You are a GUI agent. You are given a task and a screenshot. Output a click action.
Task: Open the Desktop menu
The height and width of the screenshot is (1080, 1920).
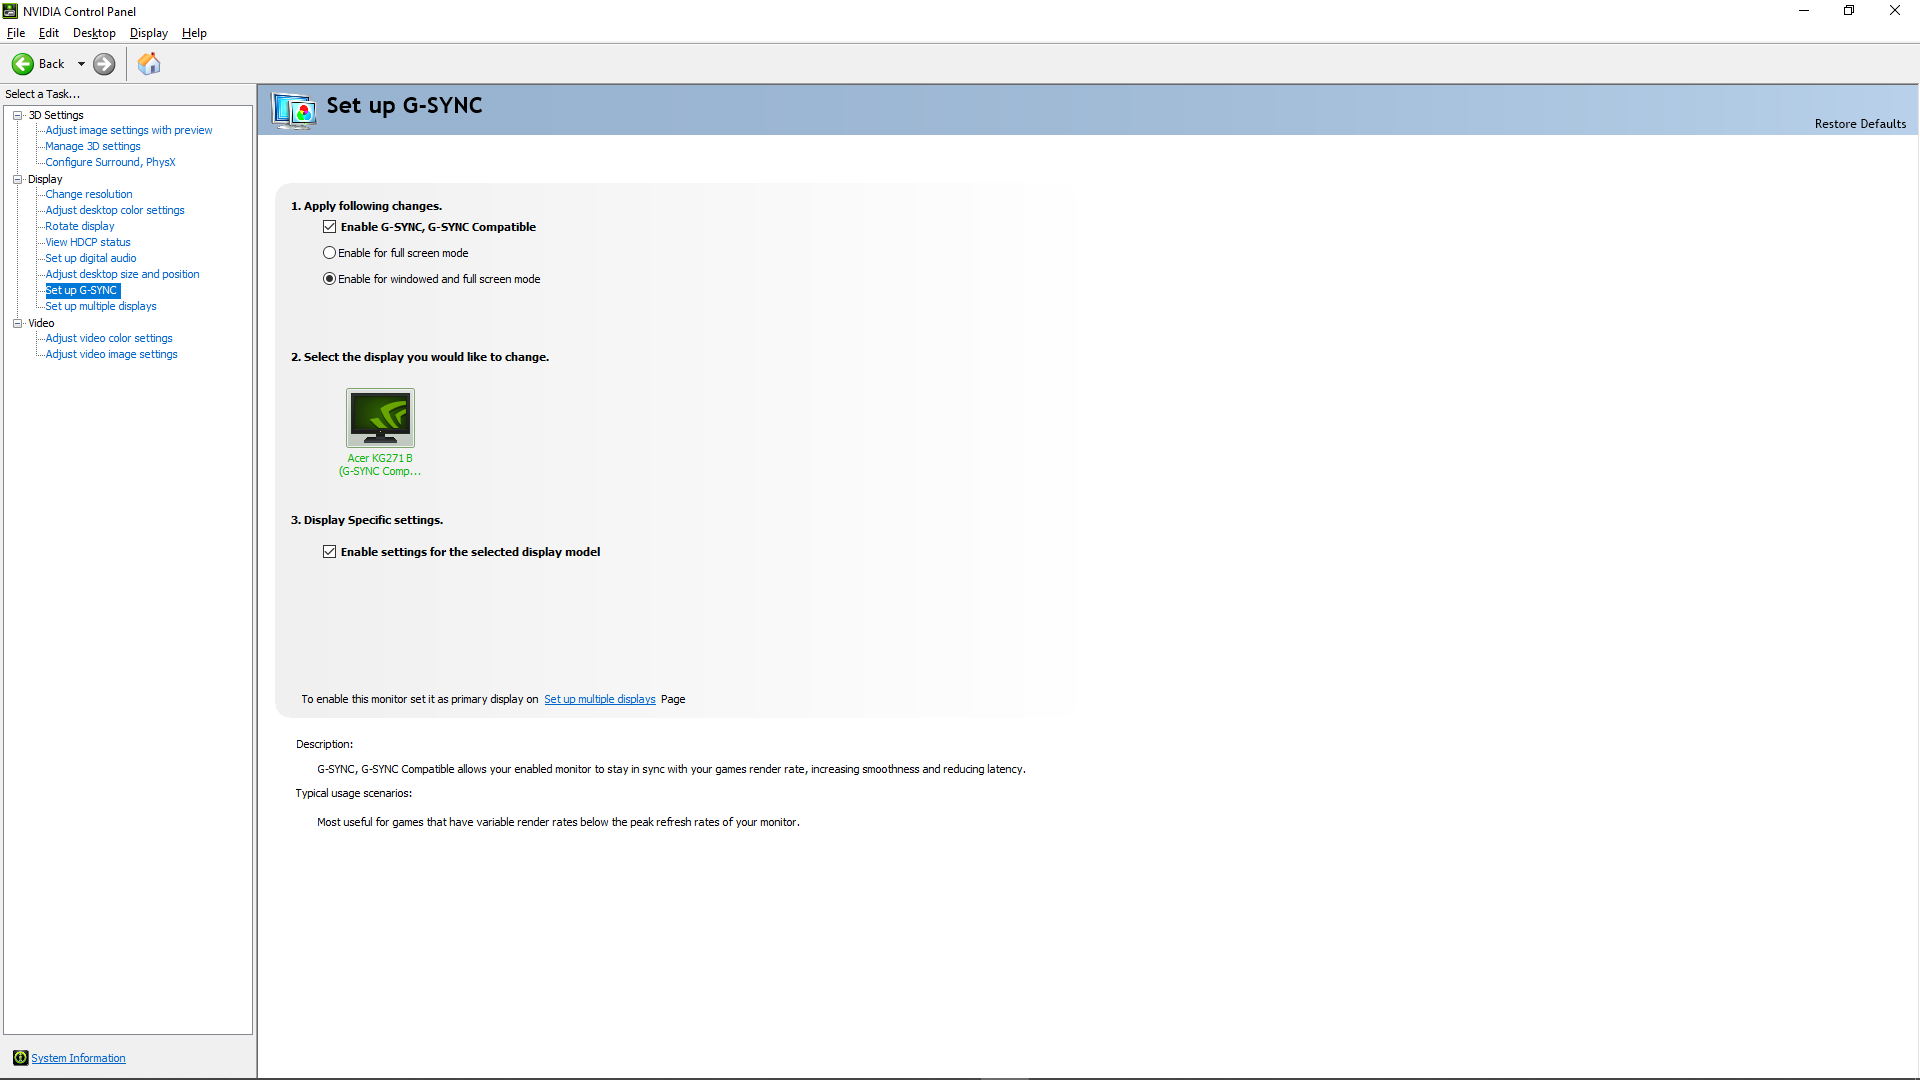[94, 33]
